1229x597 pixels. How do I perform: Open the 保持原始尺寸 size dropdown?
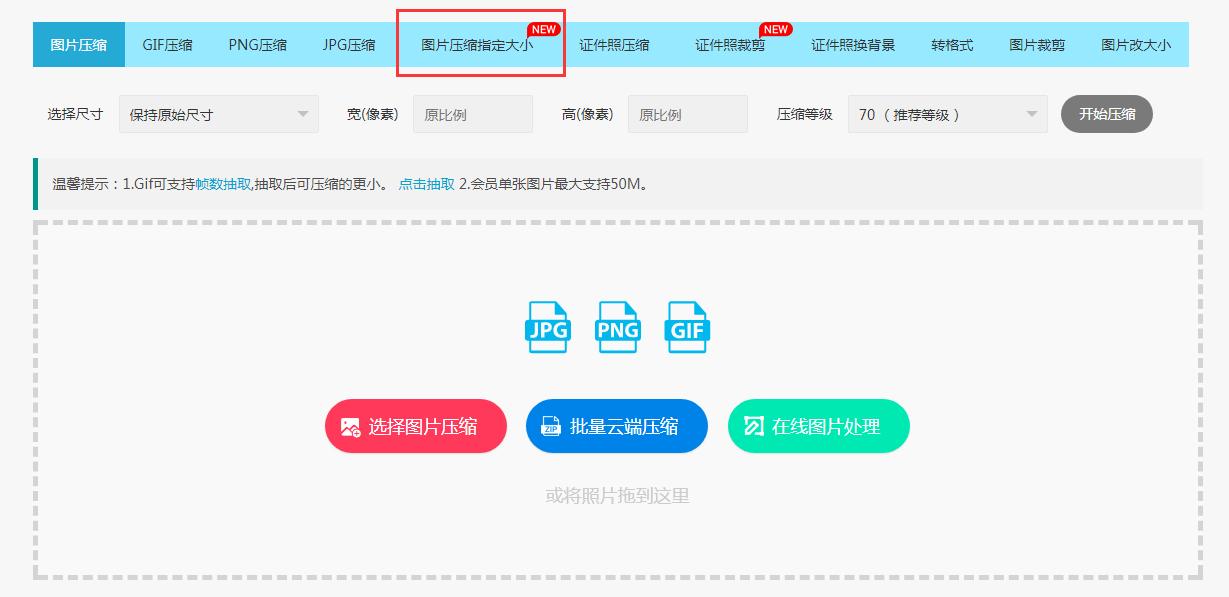pyautogui.click(x=218, y=113)
